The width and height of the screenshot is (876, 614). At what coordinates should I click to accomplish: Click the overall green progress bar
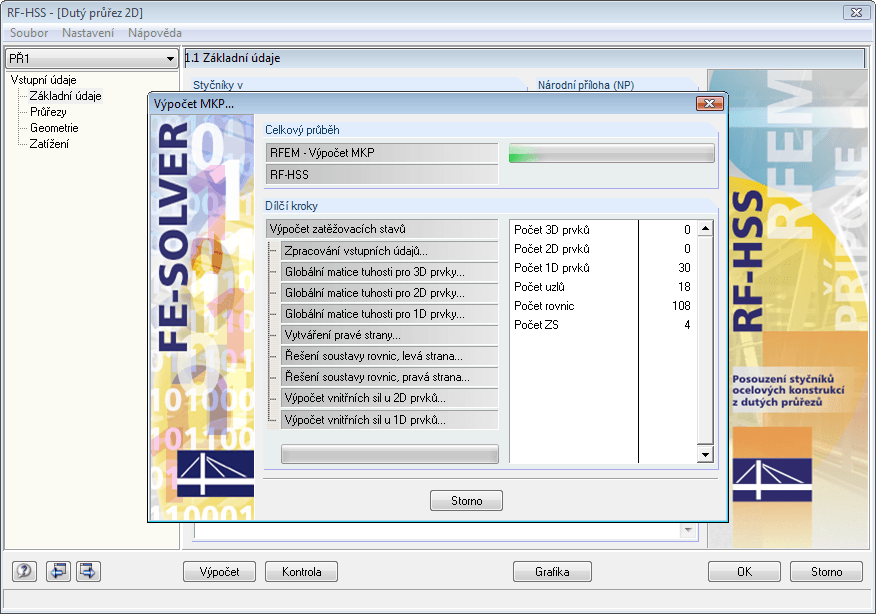click(612, 153)
